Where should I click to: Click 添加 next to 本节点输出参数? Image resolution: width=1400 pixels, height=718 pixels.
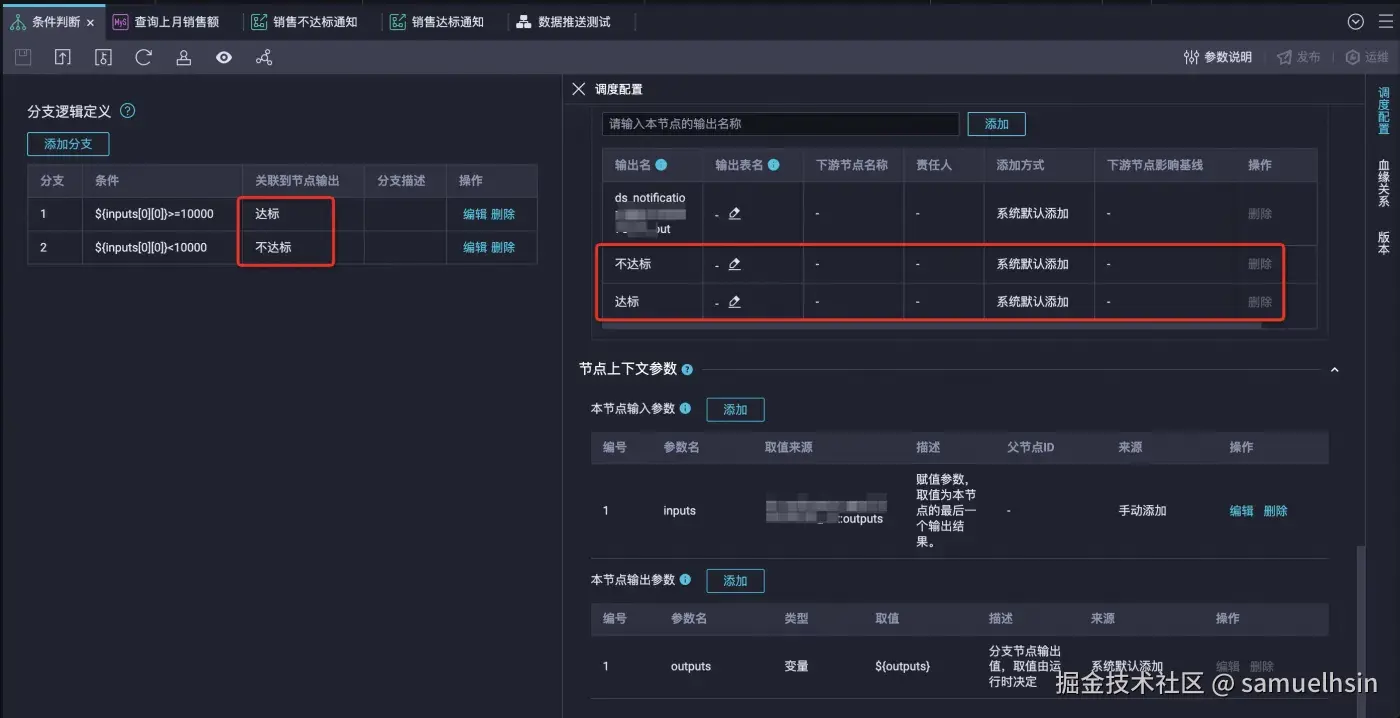coord(735,580)
